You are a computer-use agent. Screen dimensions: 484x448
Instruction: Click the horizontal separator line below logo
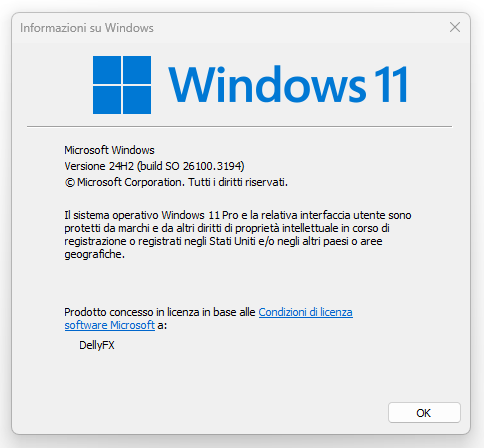pyautogui.click(x=239, y=127)
